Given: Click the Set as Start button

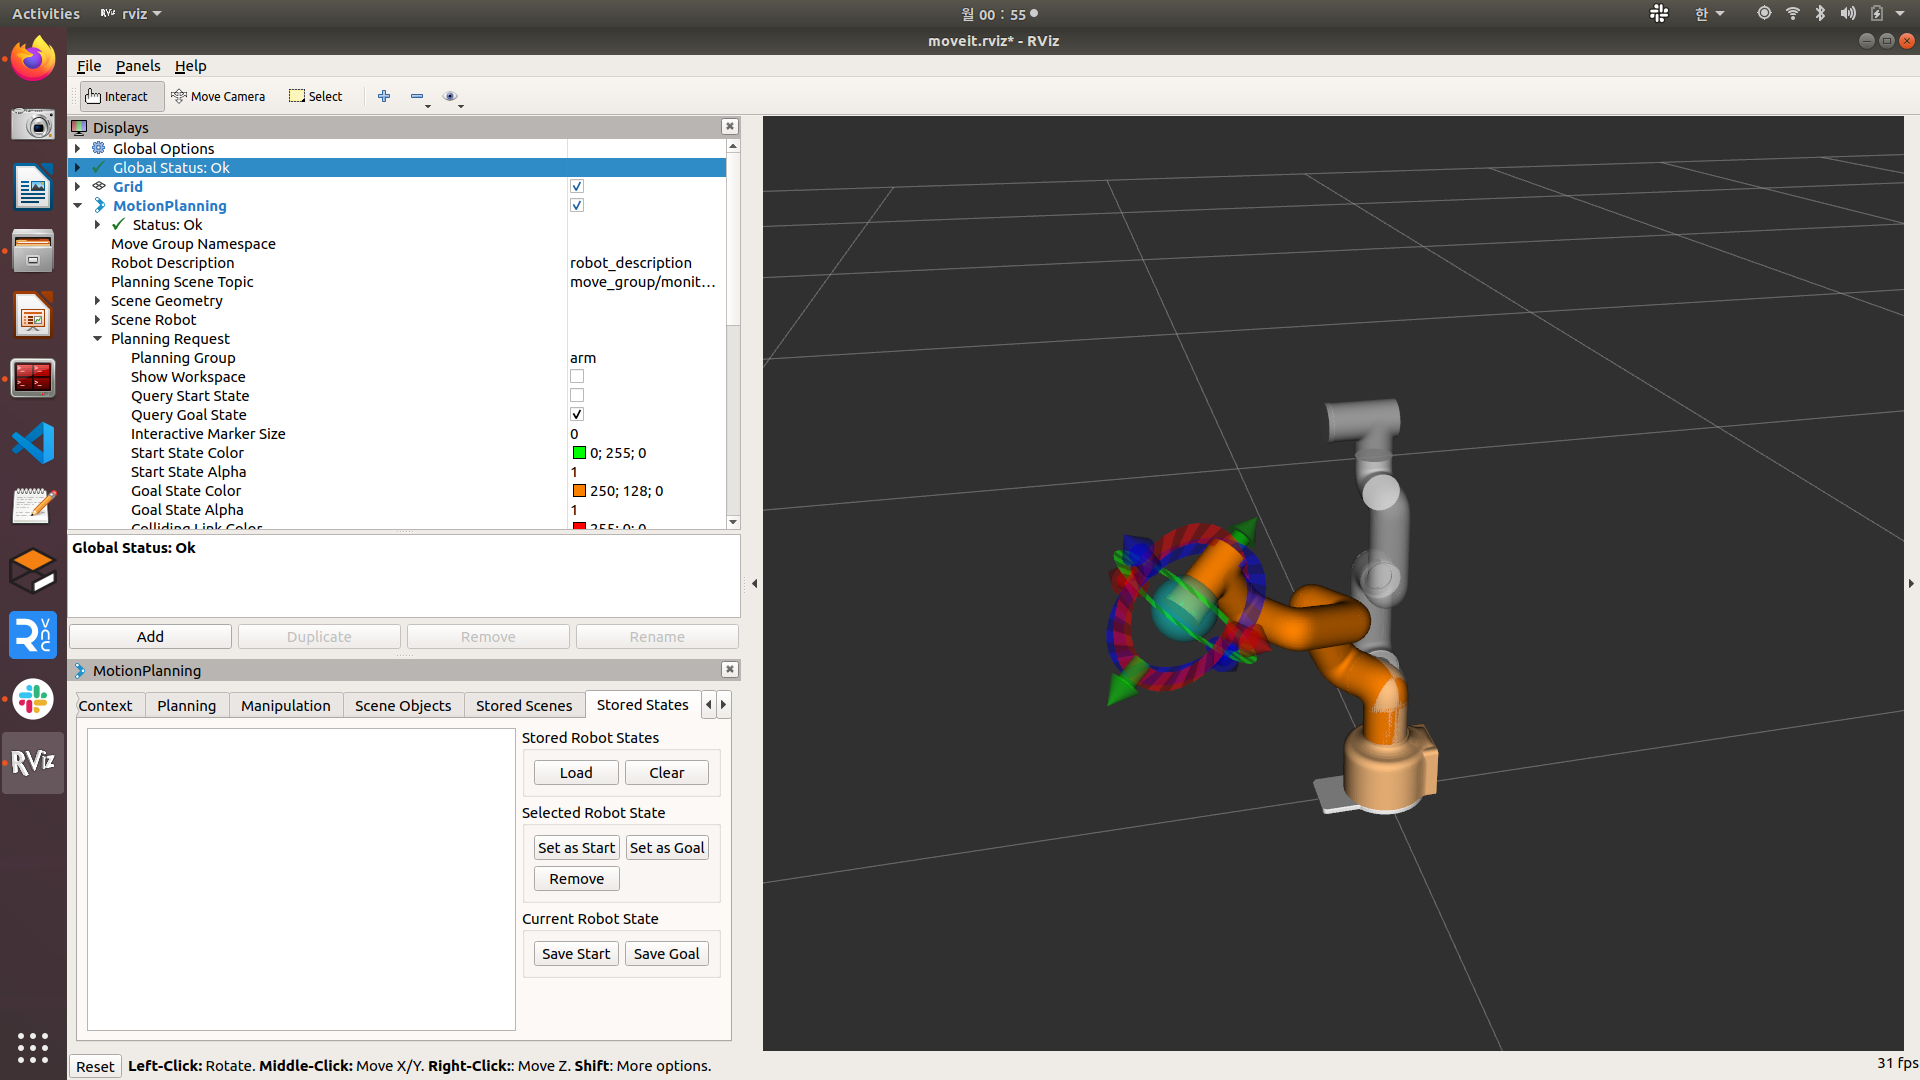Looking at the screenshot, I should pyautogui.click(x=577, y=847).
